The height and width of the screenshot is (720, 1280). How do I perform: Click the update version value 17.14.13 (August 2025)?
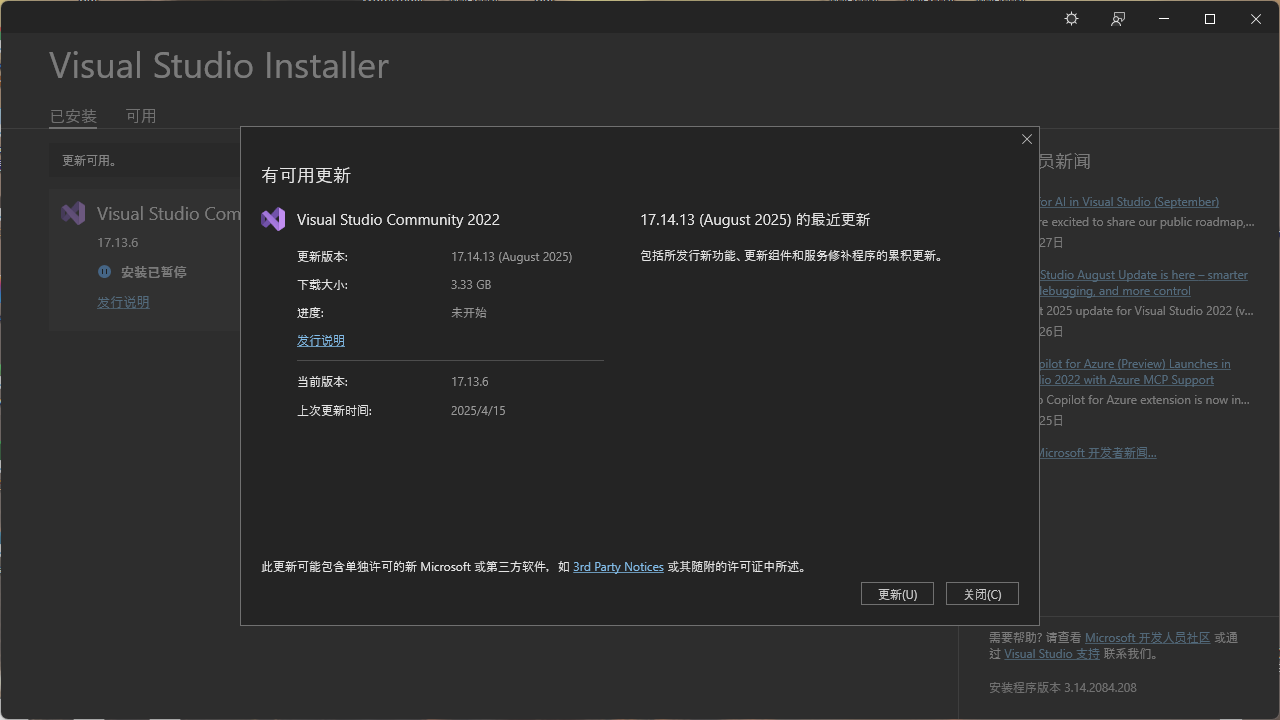[511, 257]
